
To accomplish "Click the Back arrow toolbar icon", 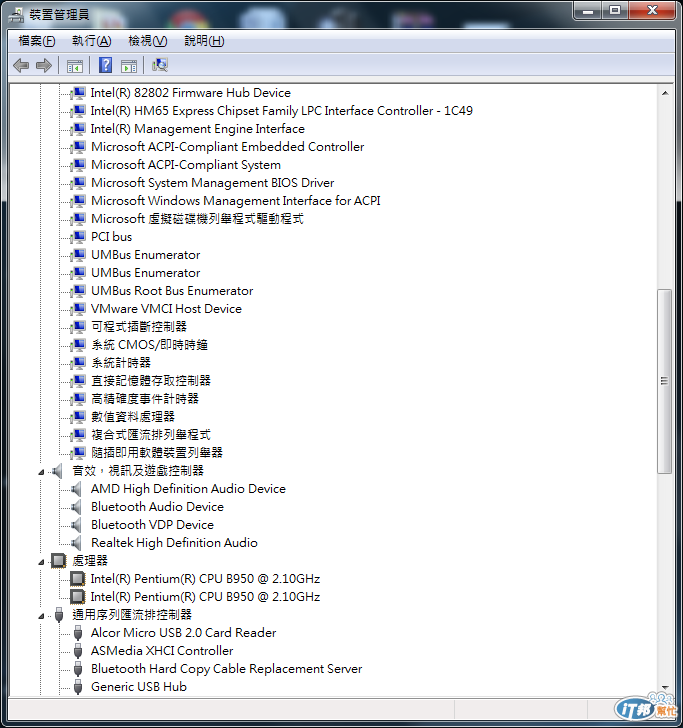I will 21,65.
